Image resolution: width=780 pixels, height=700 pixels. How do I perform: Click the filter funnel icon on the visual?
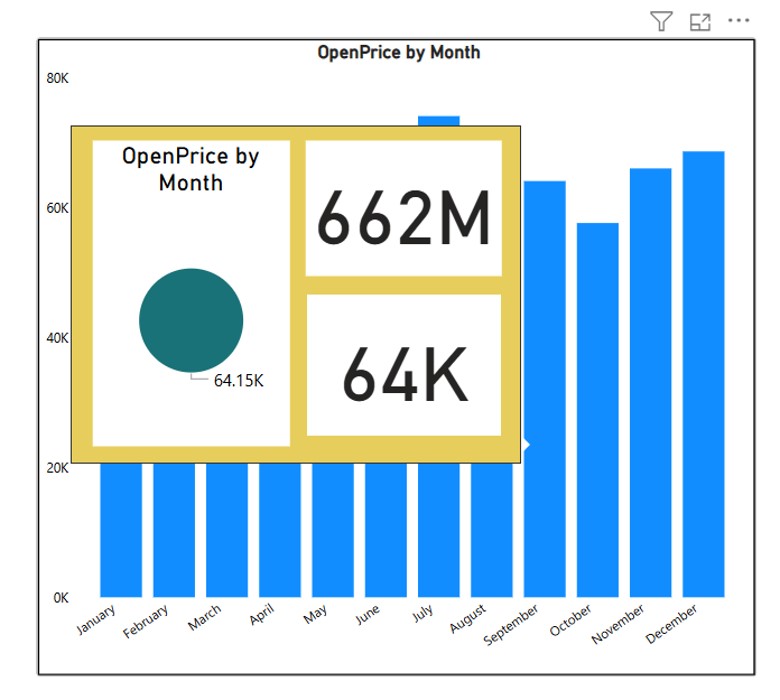click(661, 21)
